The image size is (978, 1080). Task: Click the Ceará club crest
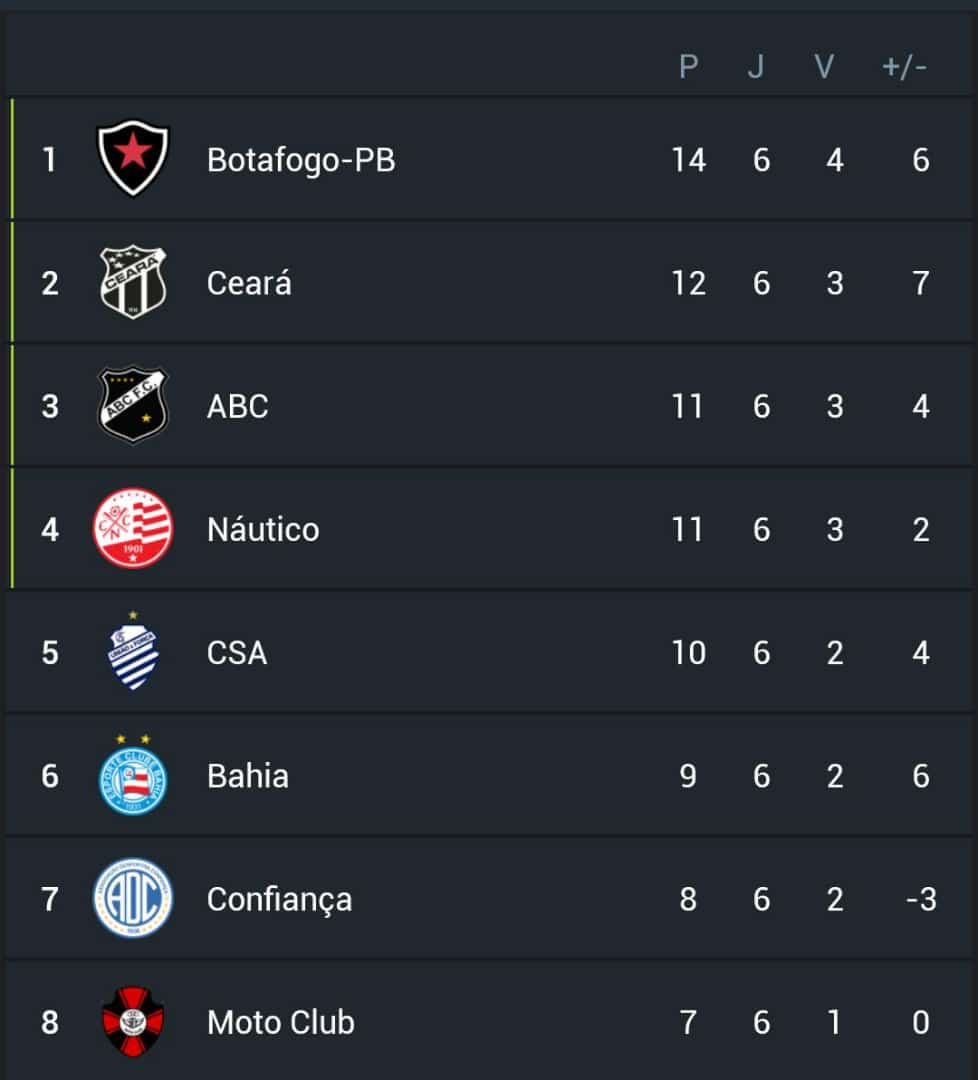pyautogui.click(x=133, y=283)
